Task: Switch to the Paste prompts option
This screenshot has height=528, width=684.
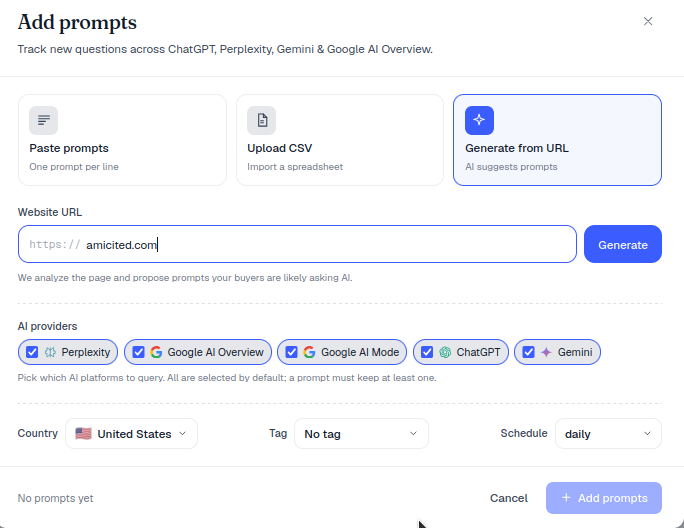Action: [x=122, y=140]
